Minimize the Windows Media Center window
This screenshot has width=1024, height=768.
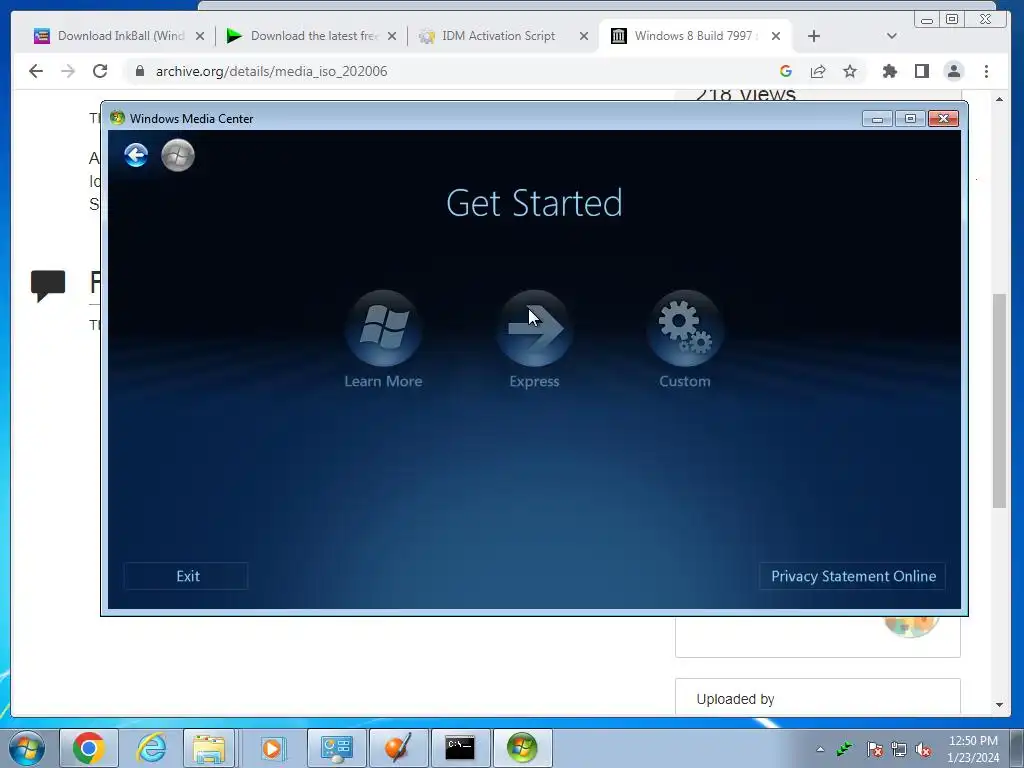click(877, 118)
